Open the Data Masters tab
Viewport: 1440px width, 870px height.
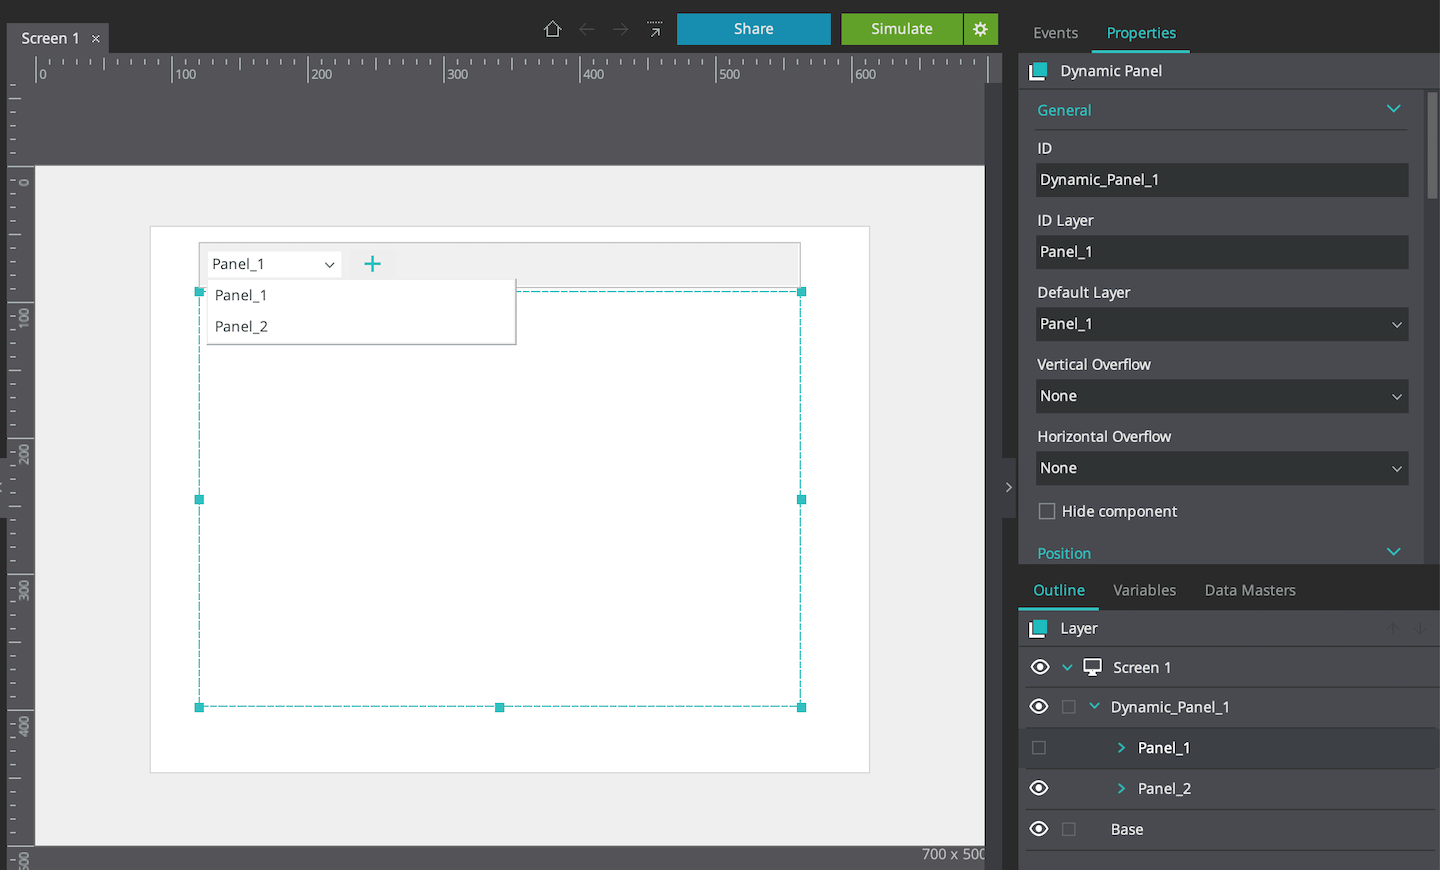pos(1249,590)
